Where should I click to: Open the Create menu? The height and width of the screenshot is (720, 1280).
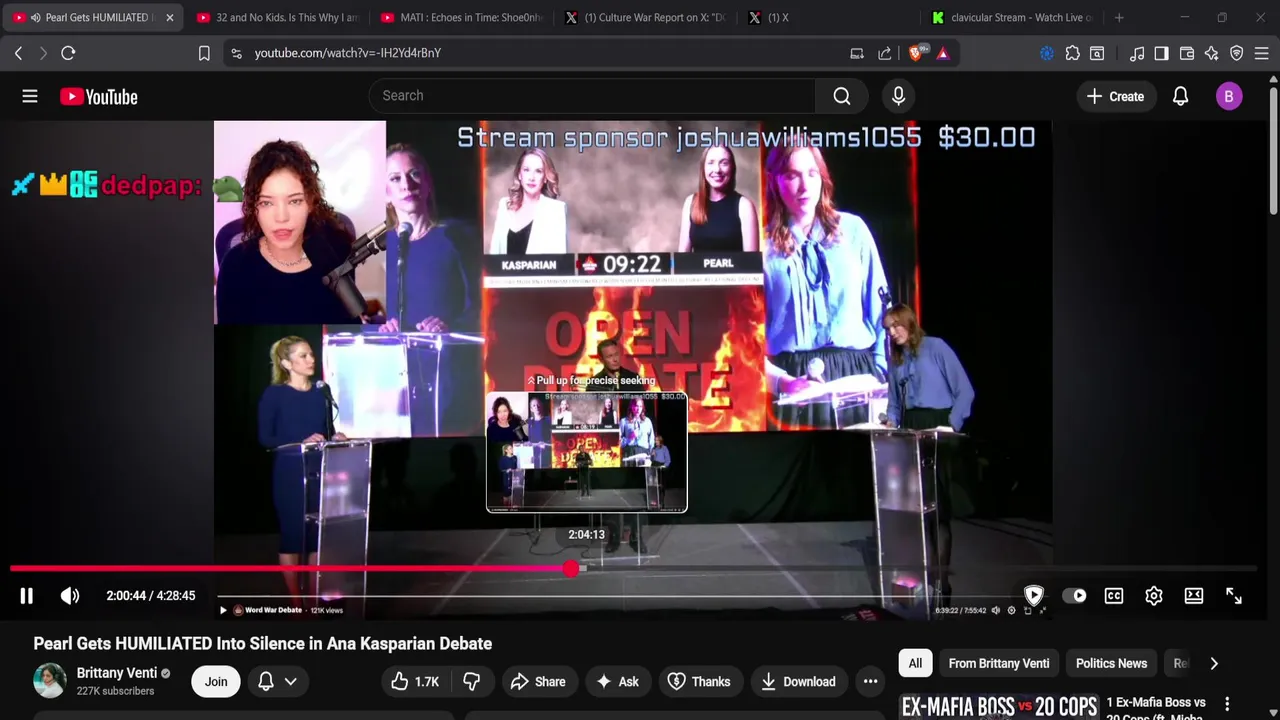click(x=1115, y=96)
